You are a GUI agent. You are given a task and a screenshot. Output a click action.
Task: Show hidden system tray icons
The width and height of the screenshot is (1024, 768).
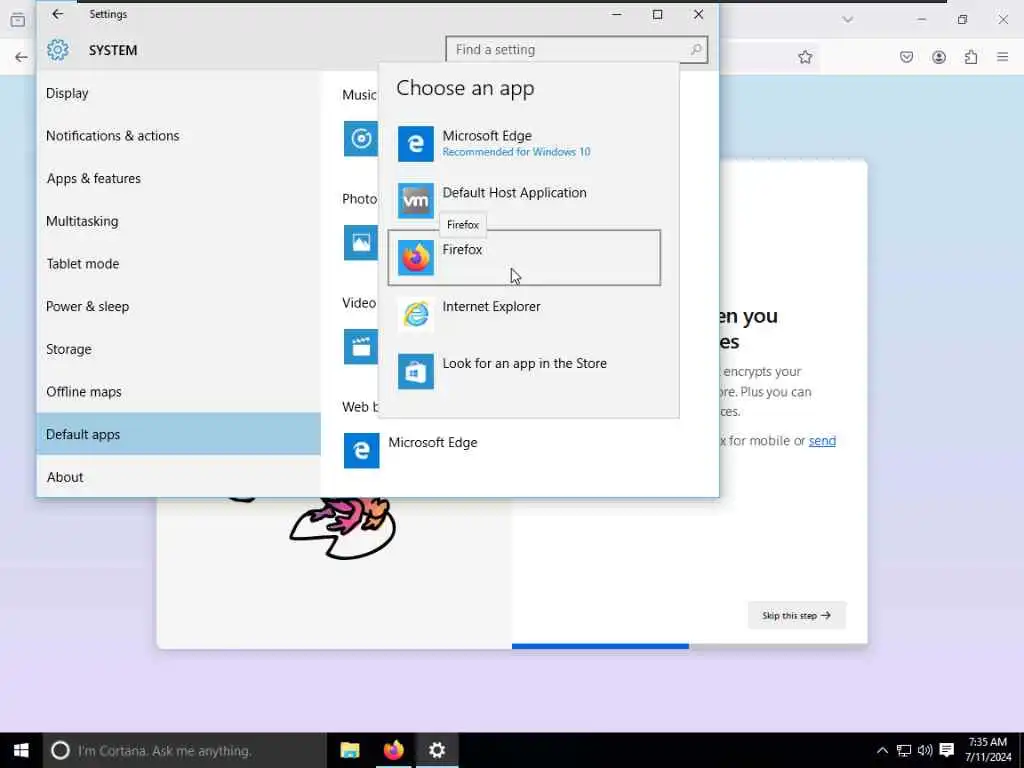tap(882, 750)
